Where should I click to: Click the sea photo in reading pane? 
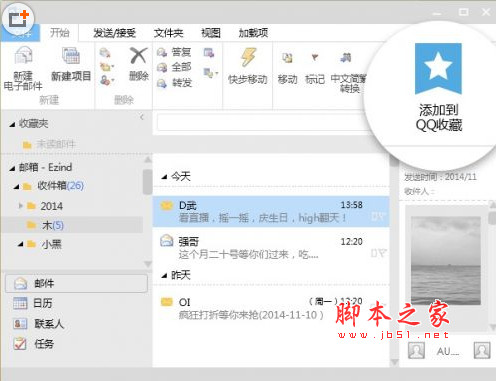(446, 261)
